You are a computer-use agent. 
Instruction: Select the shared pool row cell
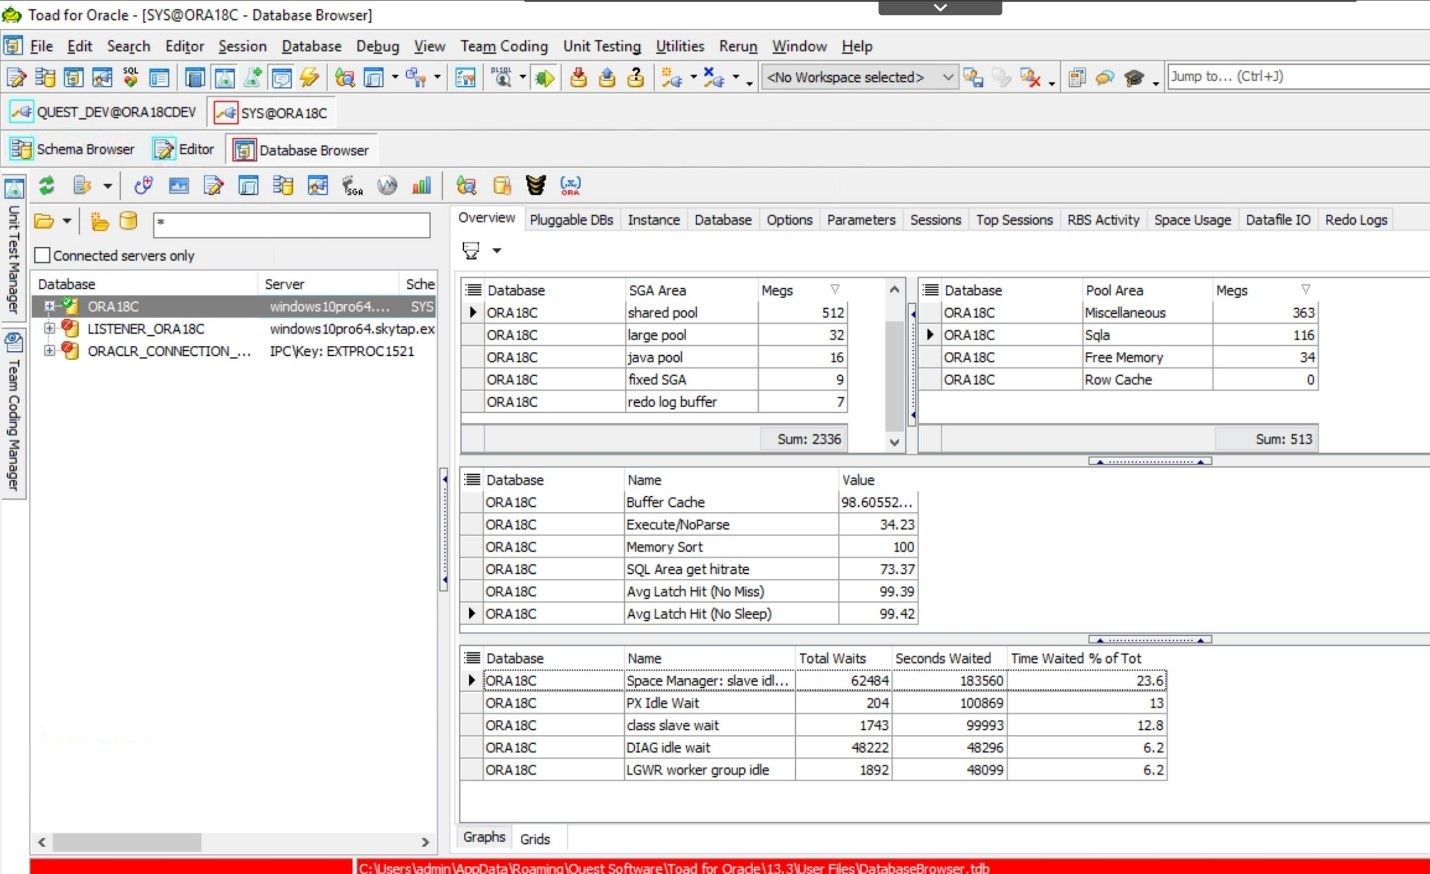(691, 312)
